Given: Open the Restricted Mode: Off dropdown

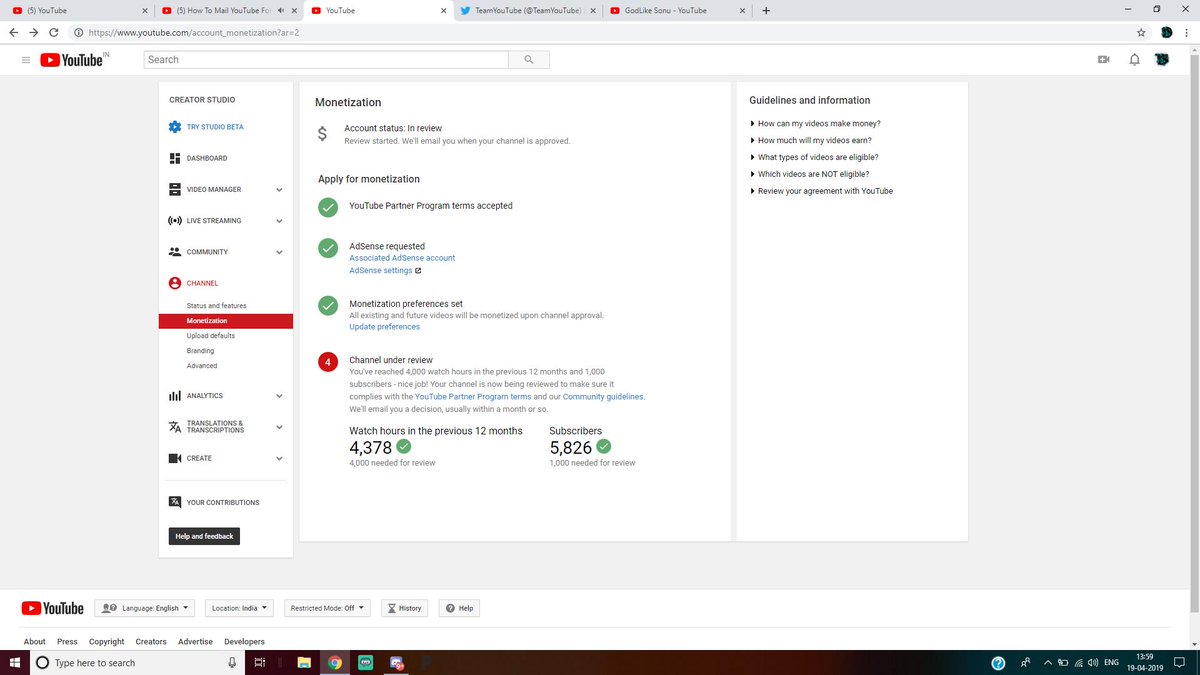Looking at the screenshot, I should pos(327,608).
